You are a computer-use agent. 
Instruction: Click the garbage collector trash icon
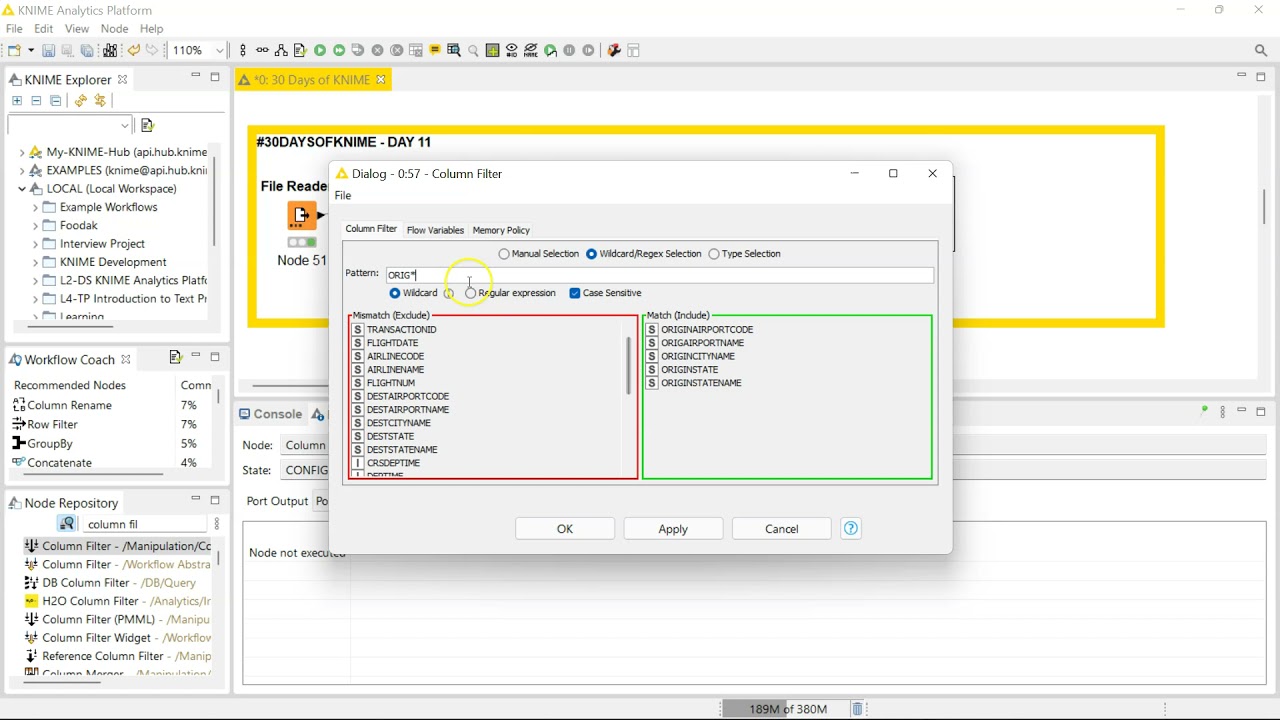pyautogui.click(x=857, y=709)
